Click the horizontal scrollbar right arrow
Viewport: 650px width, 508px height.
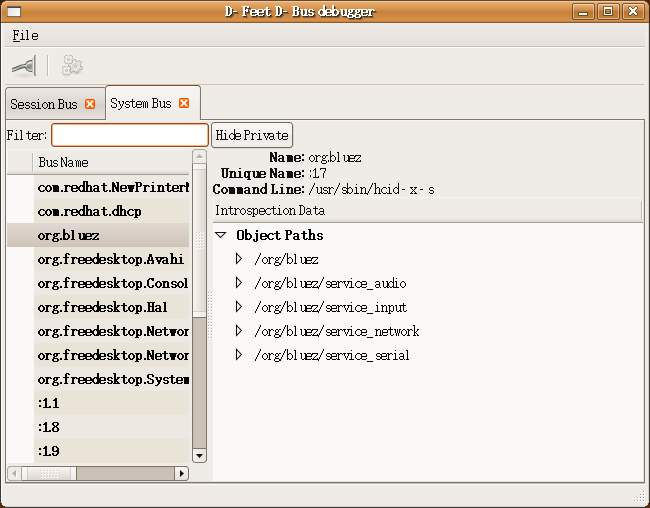(x=182, y=473)
